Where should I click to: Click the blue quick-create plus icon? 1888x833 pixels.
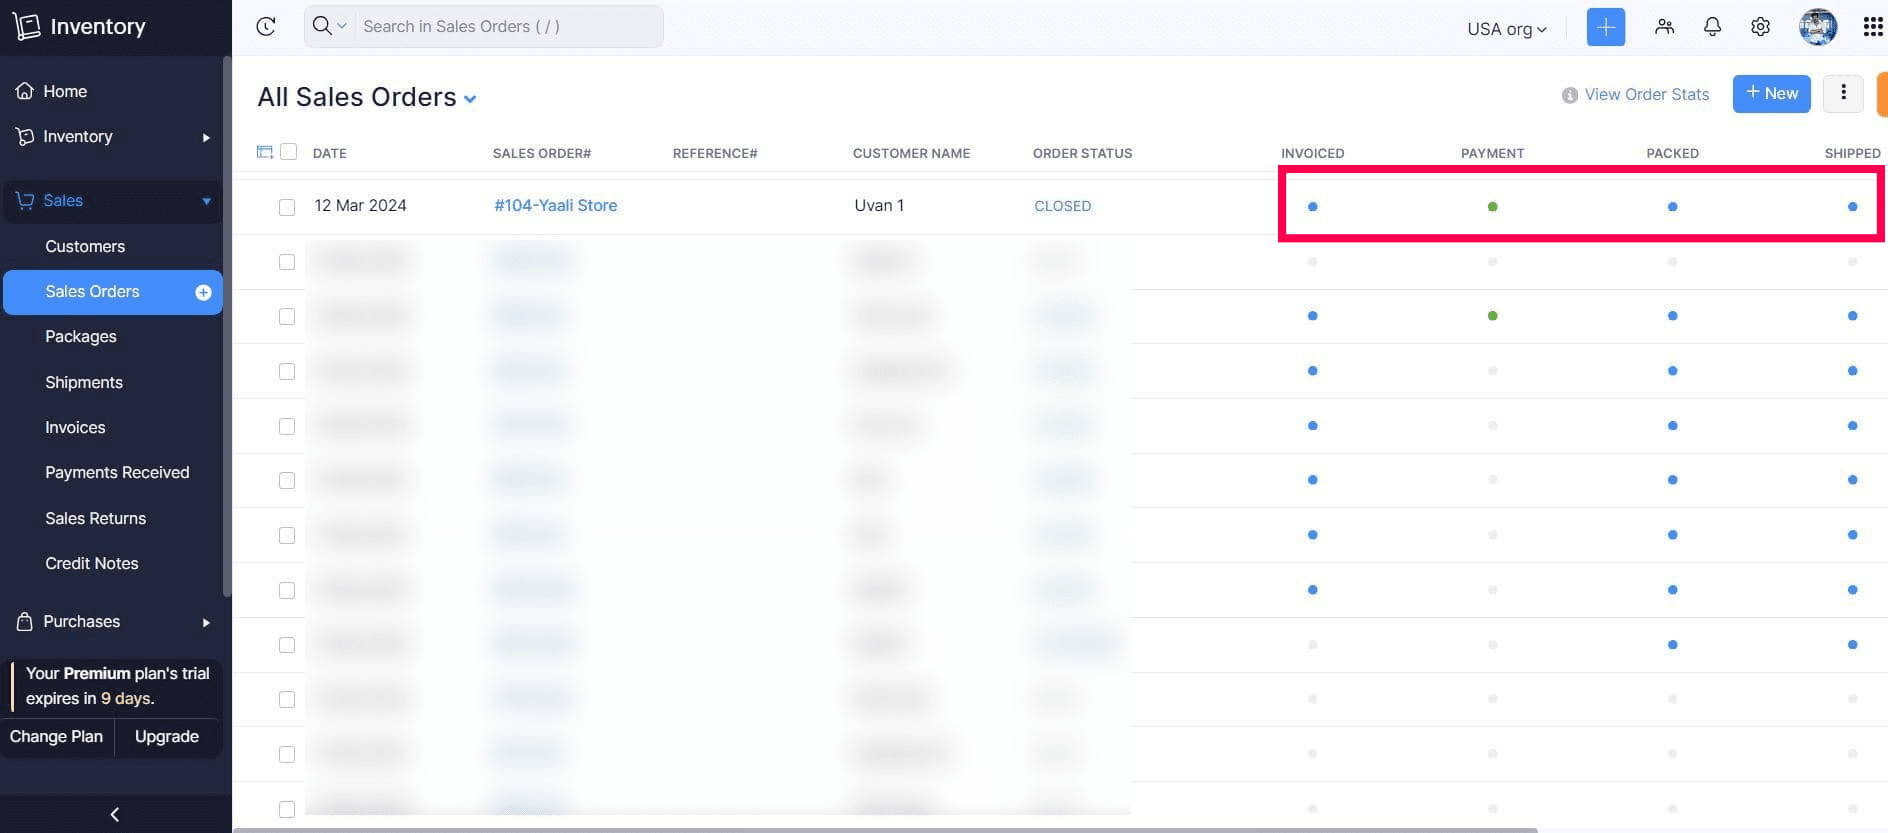1605,27
